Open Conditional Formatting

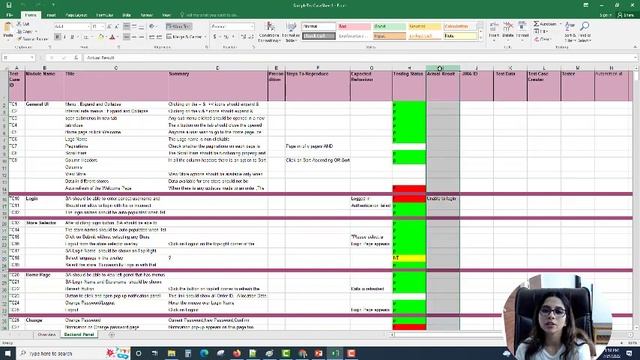point(269,32)
